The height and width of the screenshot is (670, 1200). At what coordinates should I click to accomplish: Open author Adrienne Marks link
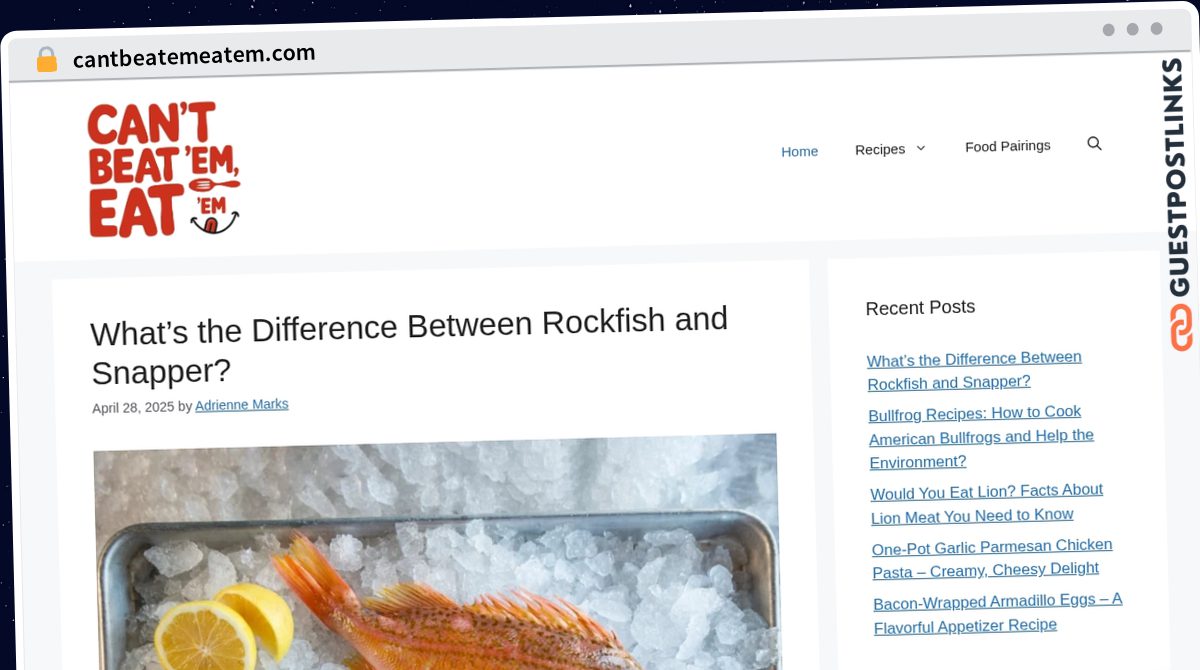tap(242, 405)
